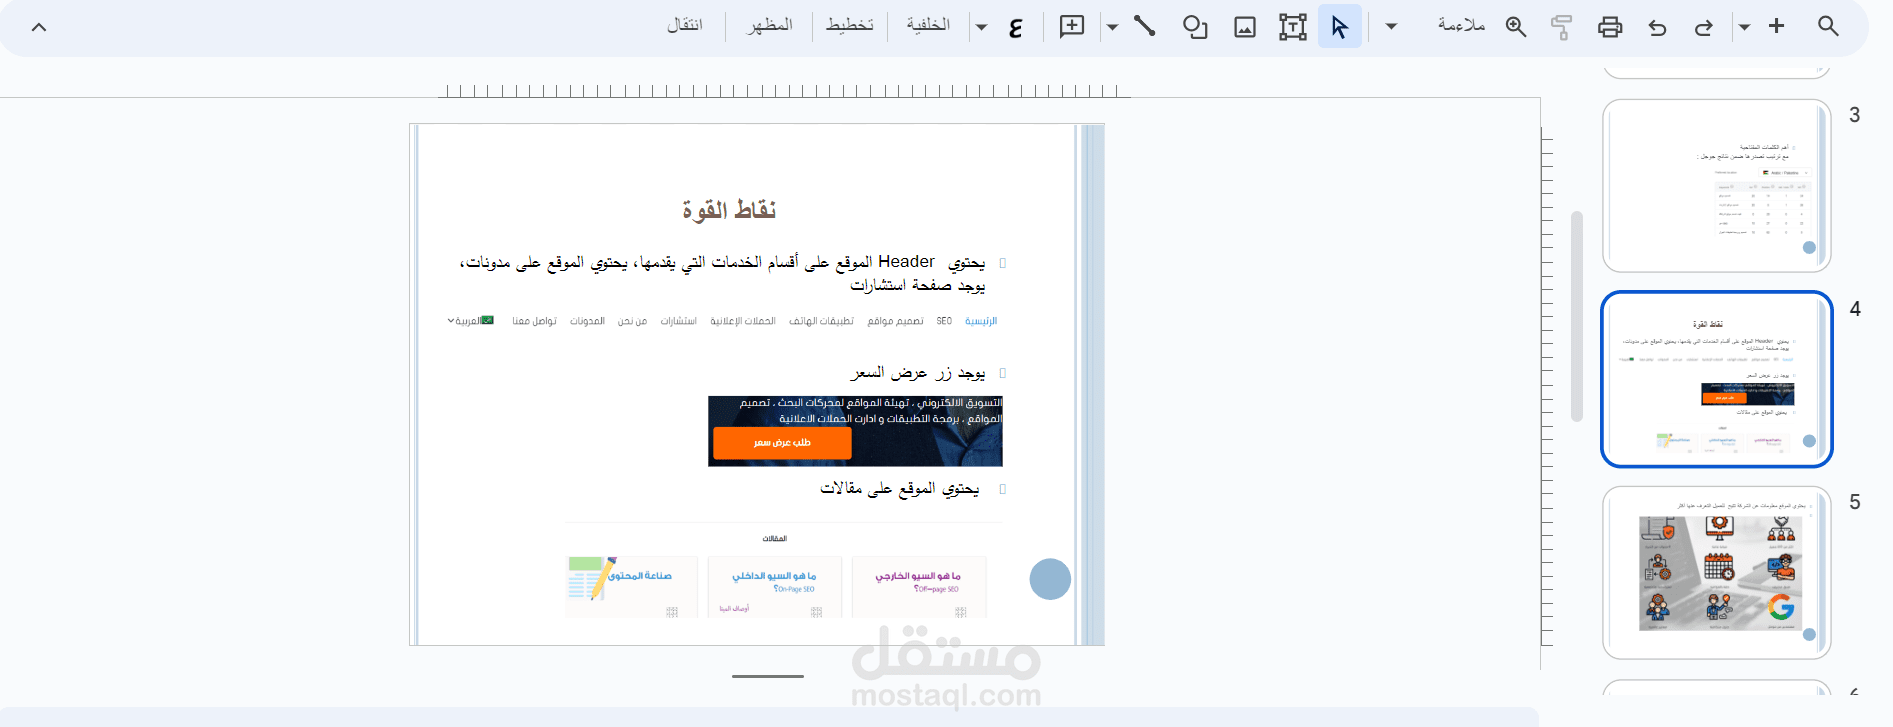1893x727 pixels.
Task: Click the speaker notes drag handle bar
Action: [x=767, y=676]
